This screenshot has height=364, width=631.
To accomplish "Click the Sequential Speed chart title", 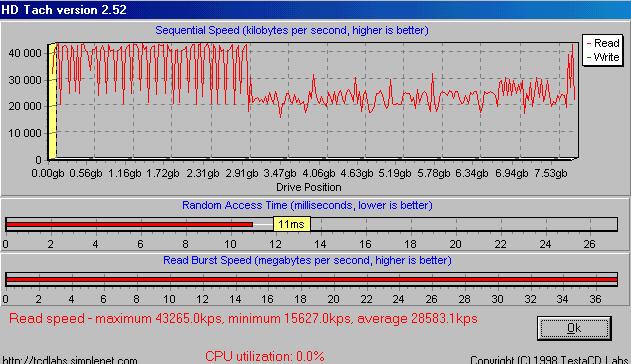I will pos(292,31).
